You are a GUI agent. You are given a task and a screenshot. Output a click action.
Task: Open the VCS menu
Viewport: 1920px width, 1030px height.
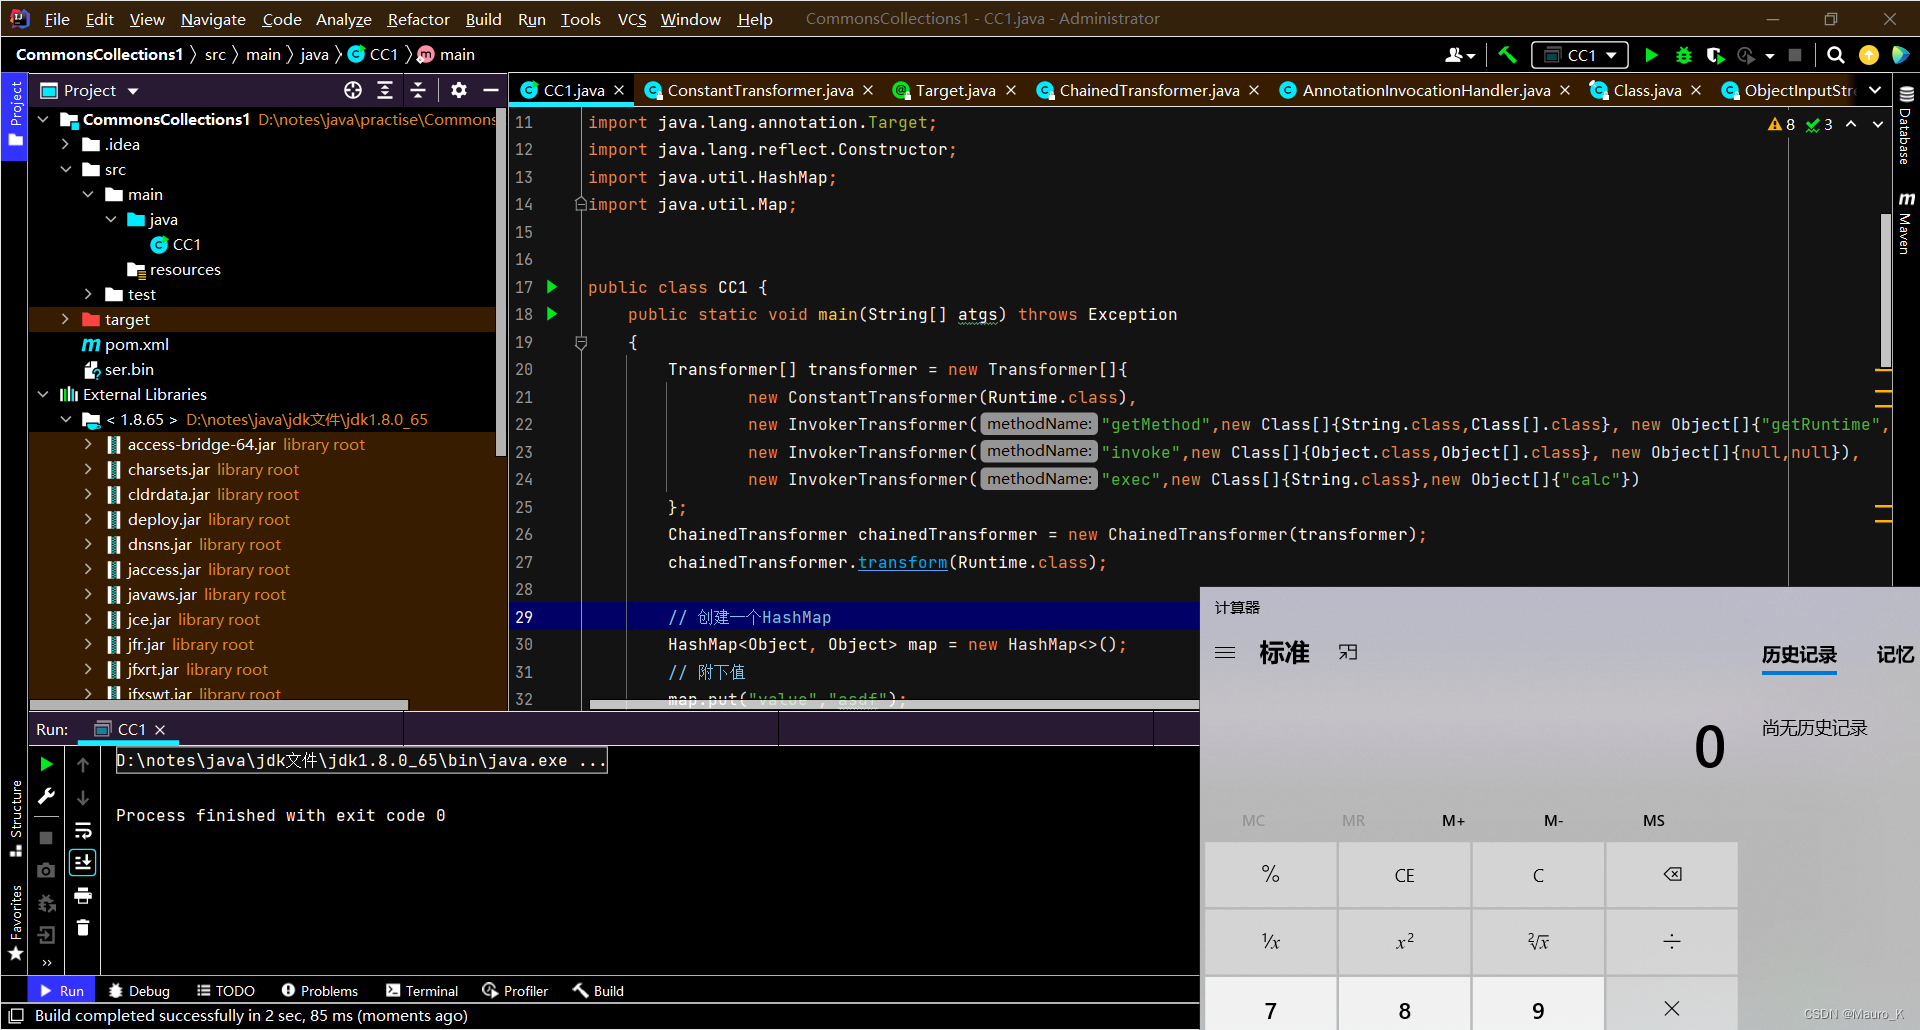(632, 19)
